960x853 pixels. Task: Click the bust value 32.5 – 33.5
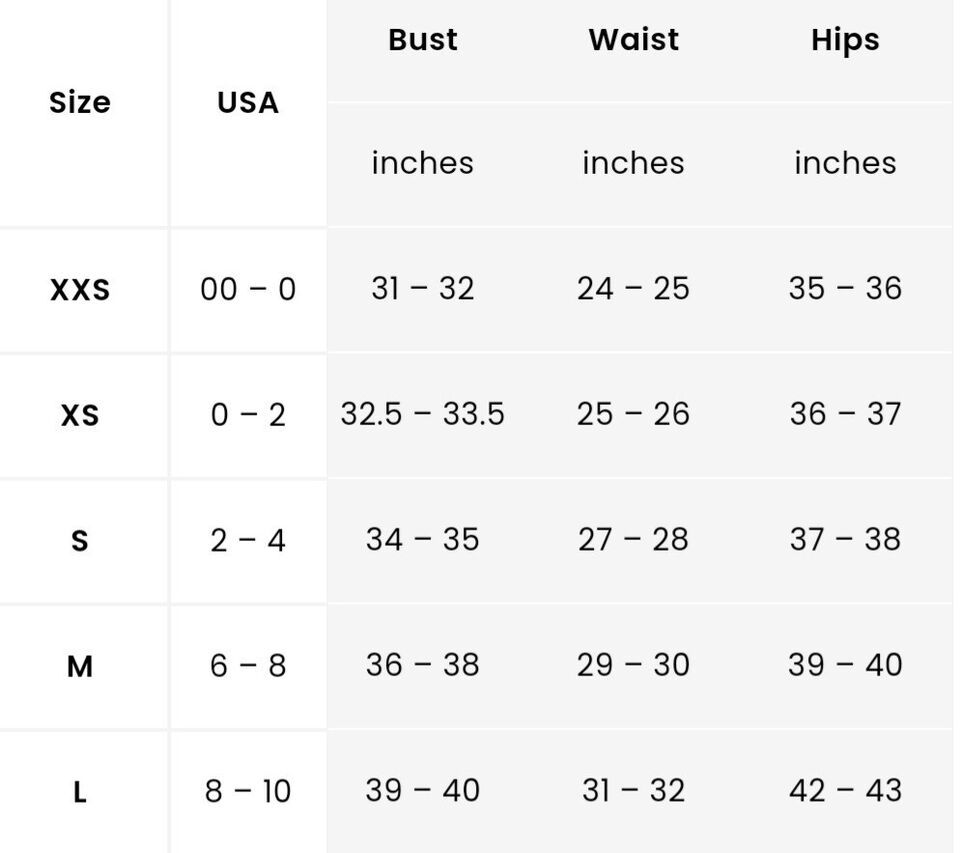coord(422,413)
